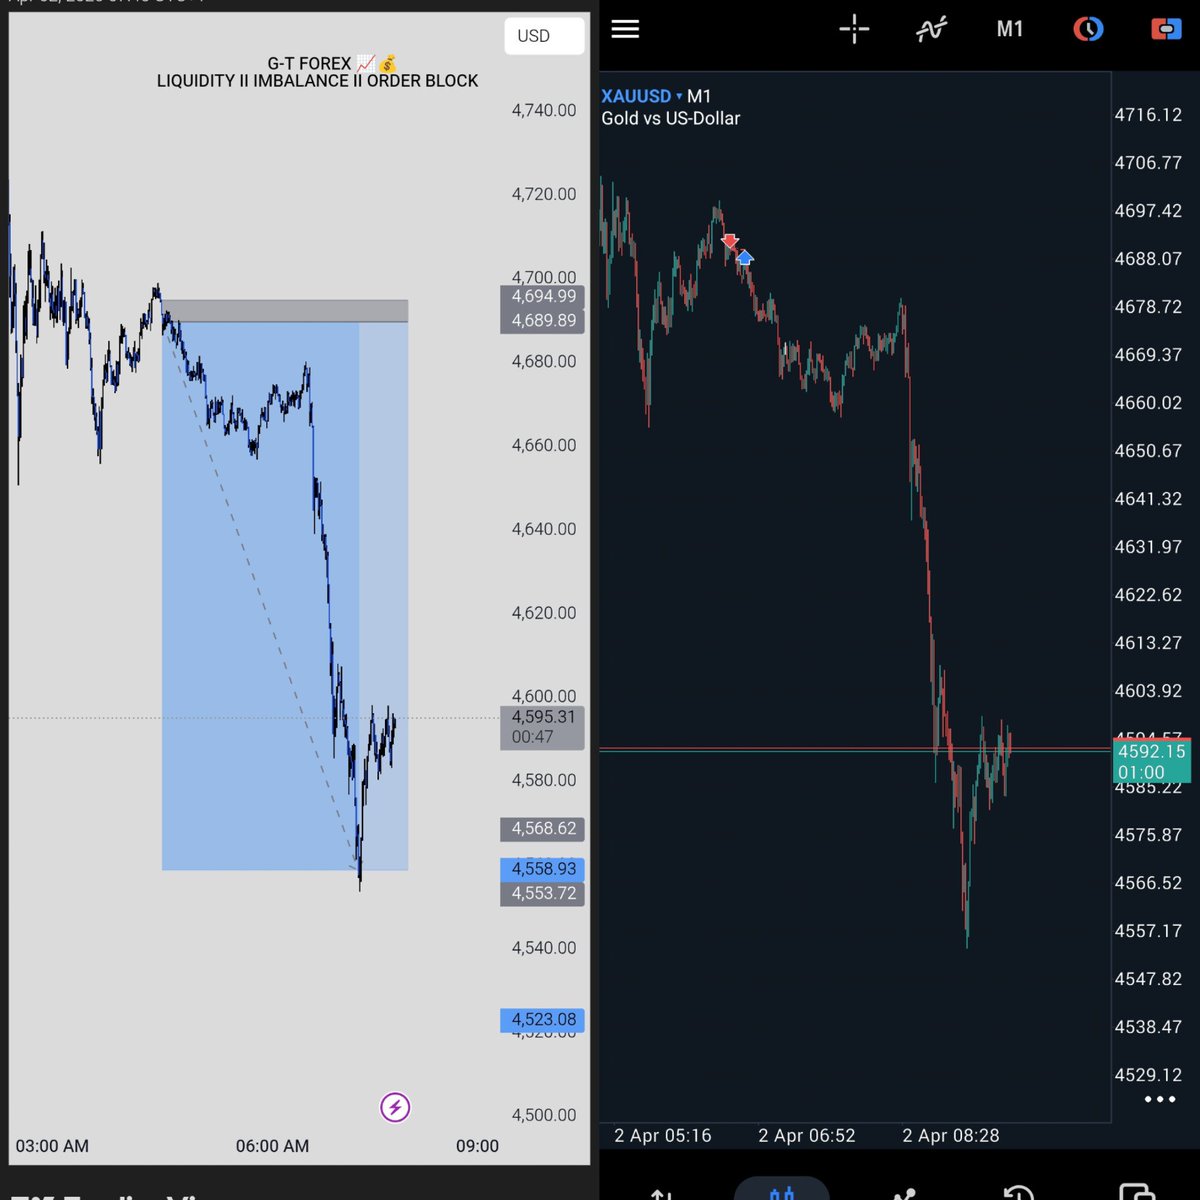Select the 4,689.89 entry price label

coord(542,321)
